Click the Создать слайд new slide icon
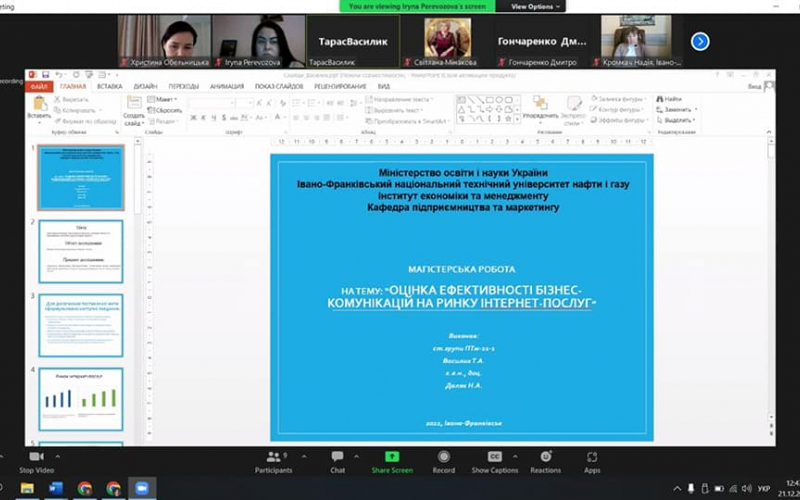This screenshot has width=800, height=500. 134,103
